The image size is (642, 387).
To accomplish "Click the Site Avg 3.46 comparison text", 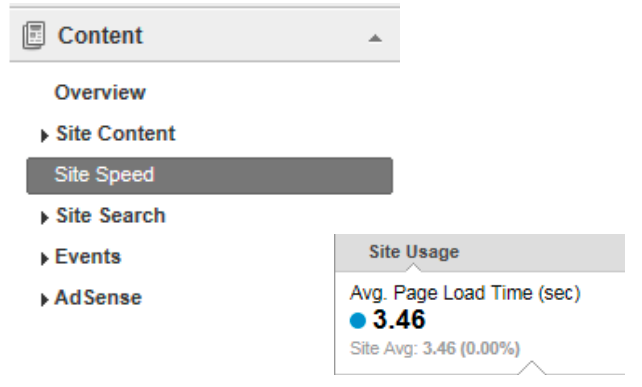I will [435, 349].
